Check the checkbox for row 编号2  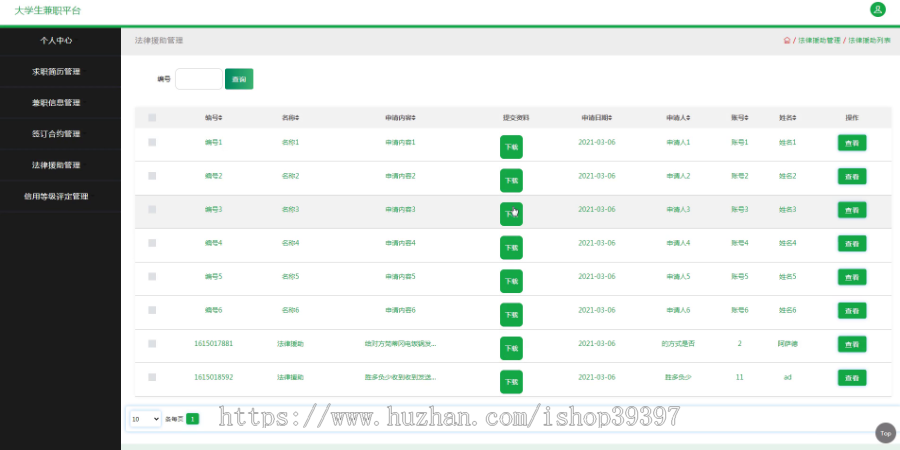(152, 176)
